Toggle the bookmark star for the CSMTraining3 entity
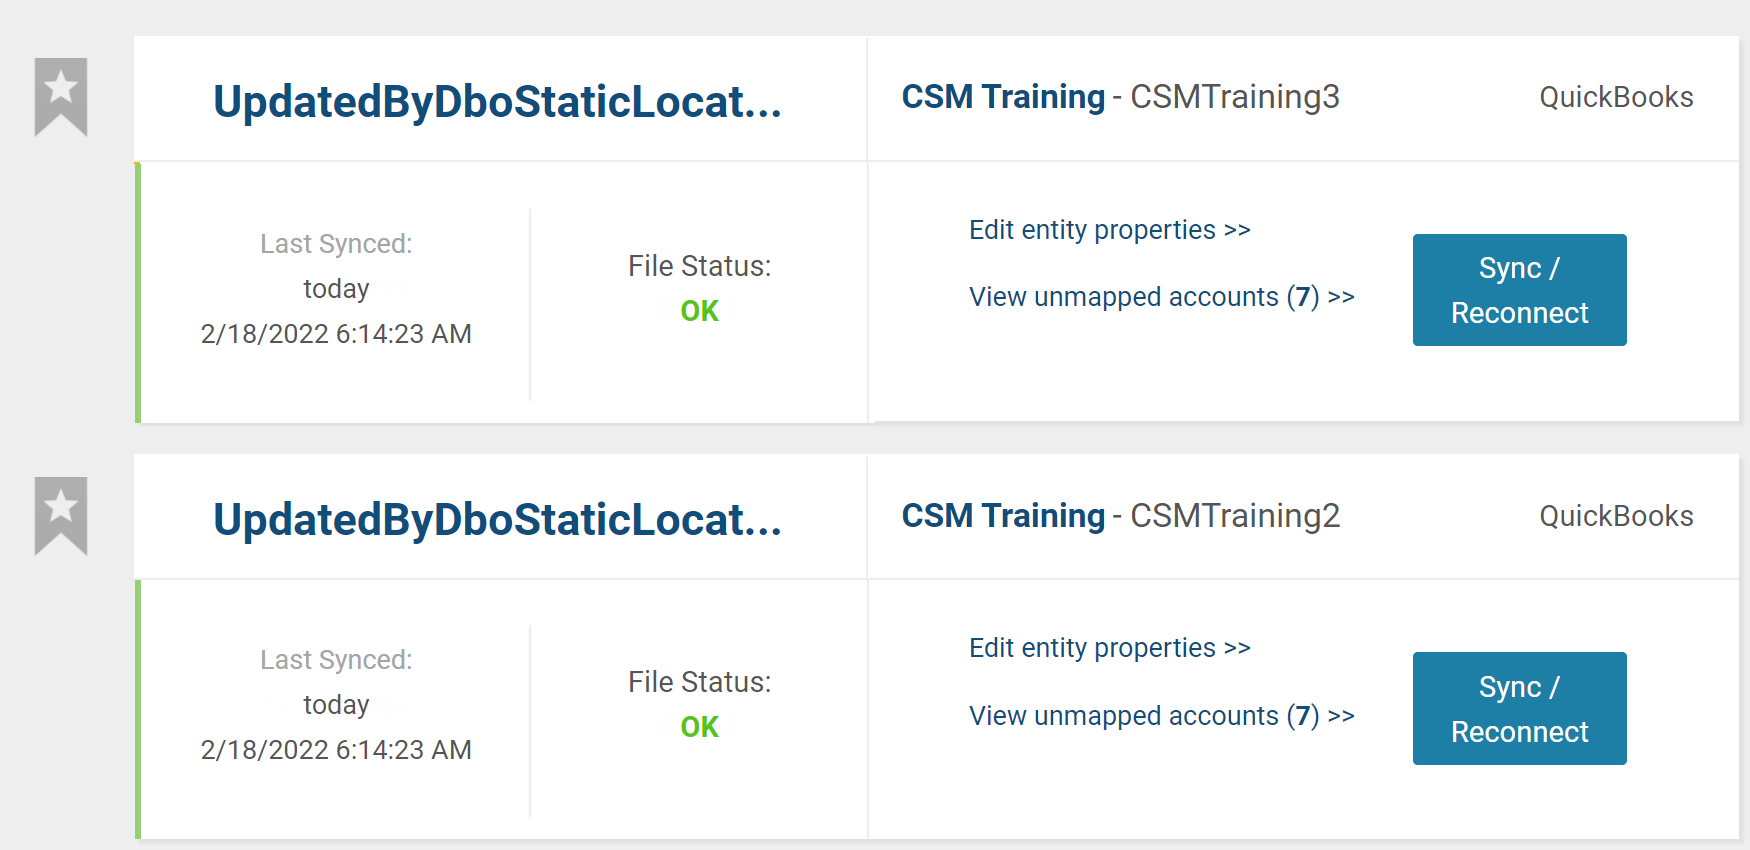The image size is (1750, 850). tap(61, 96)
